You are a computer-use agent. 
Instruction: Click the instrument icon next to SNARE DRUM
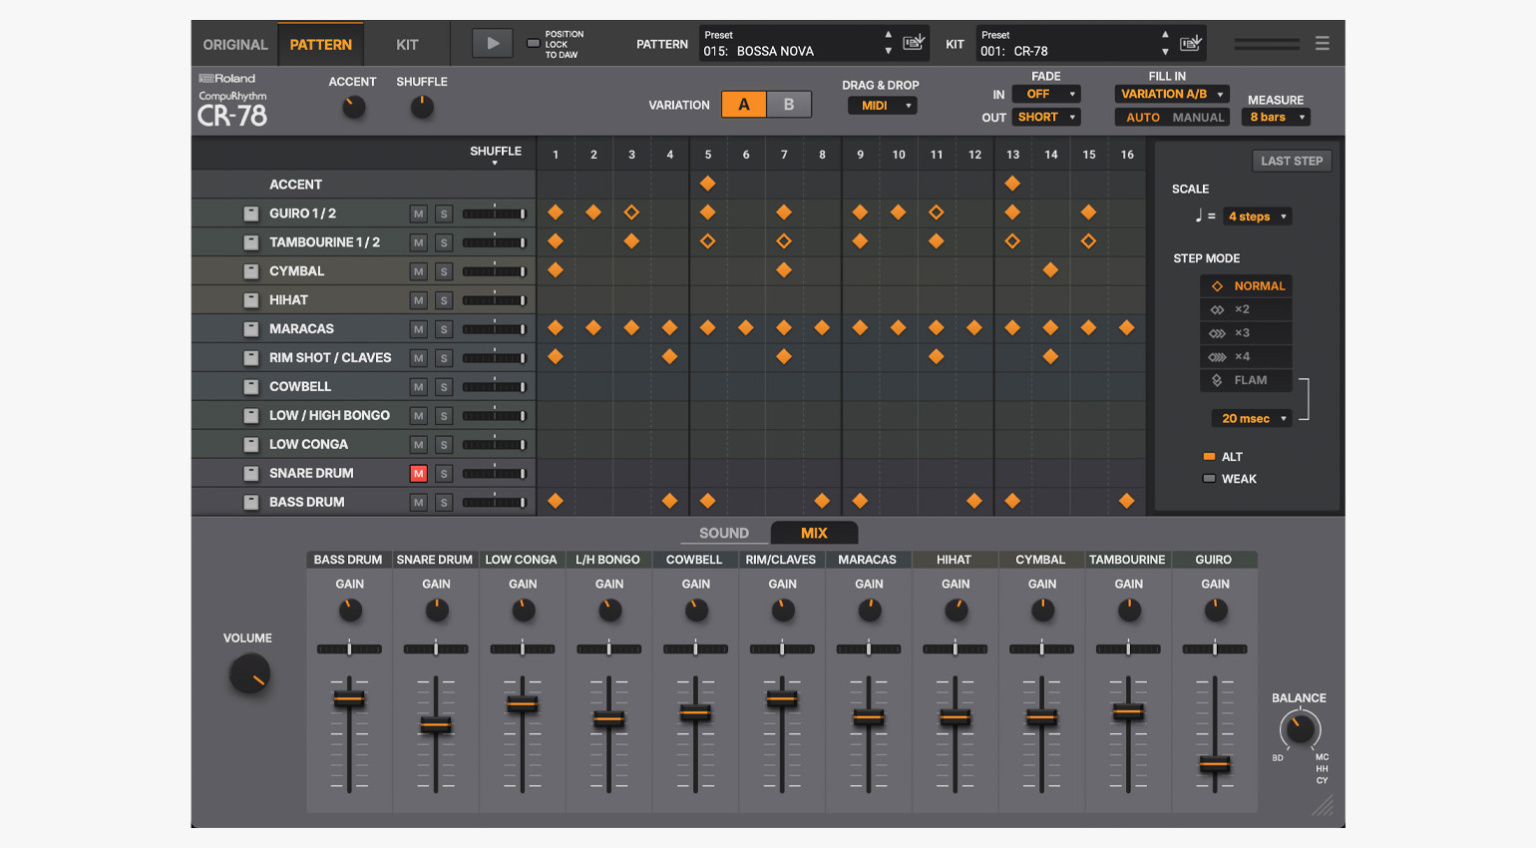pos(250,473)
